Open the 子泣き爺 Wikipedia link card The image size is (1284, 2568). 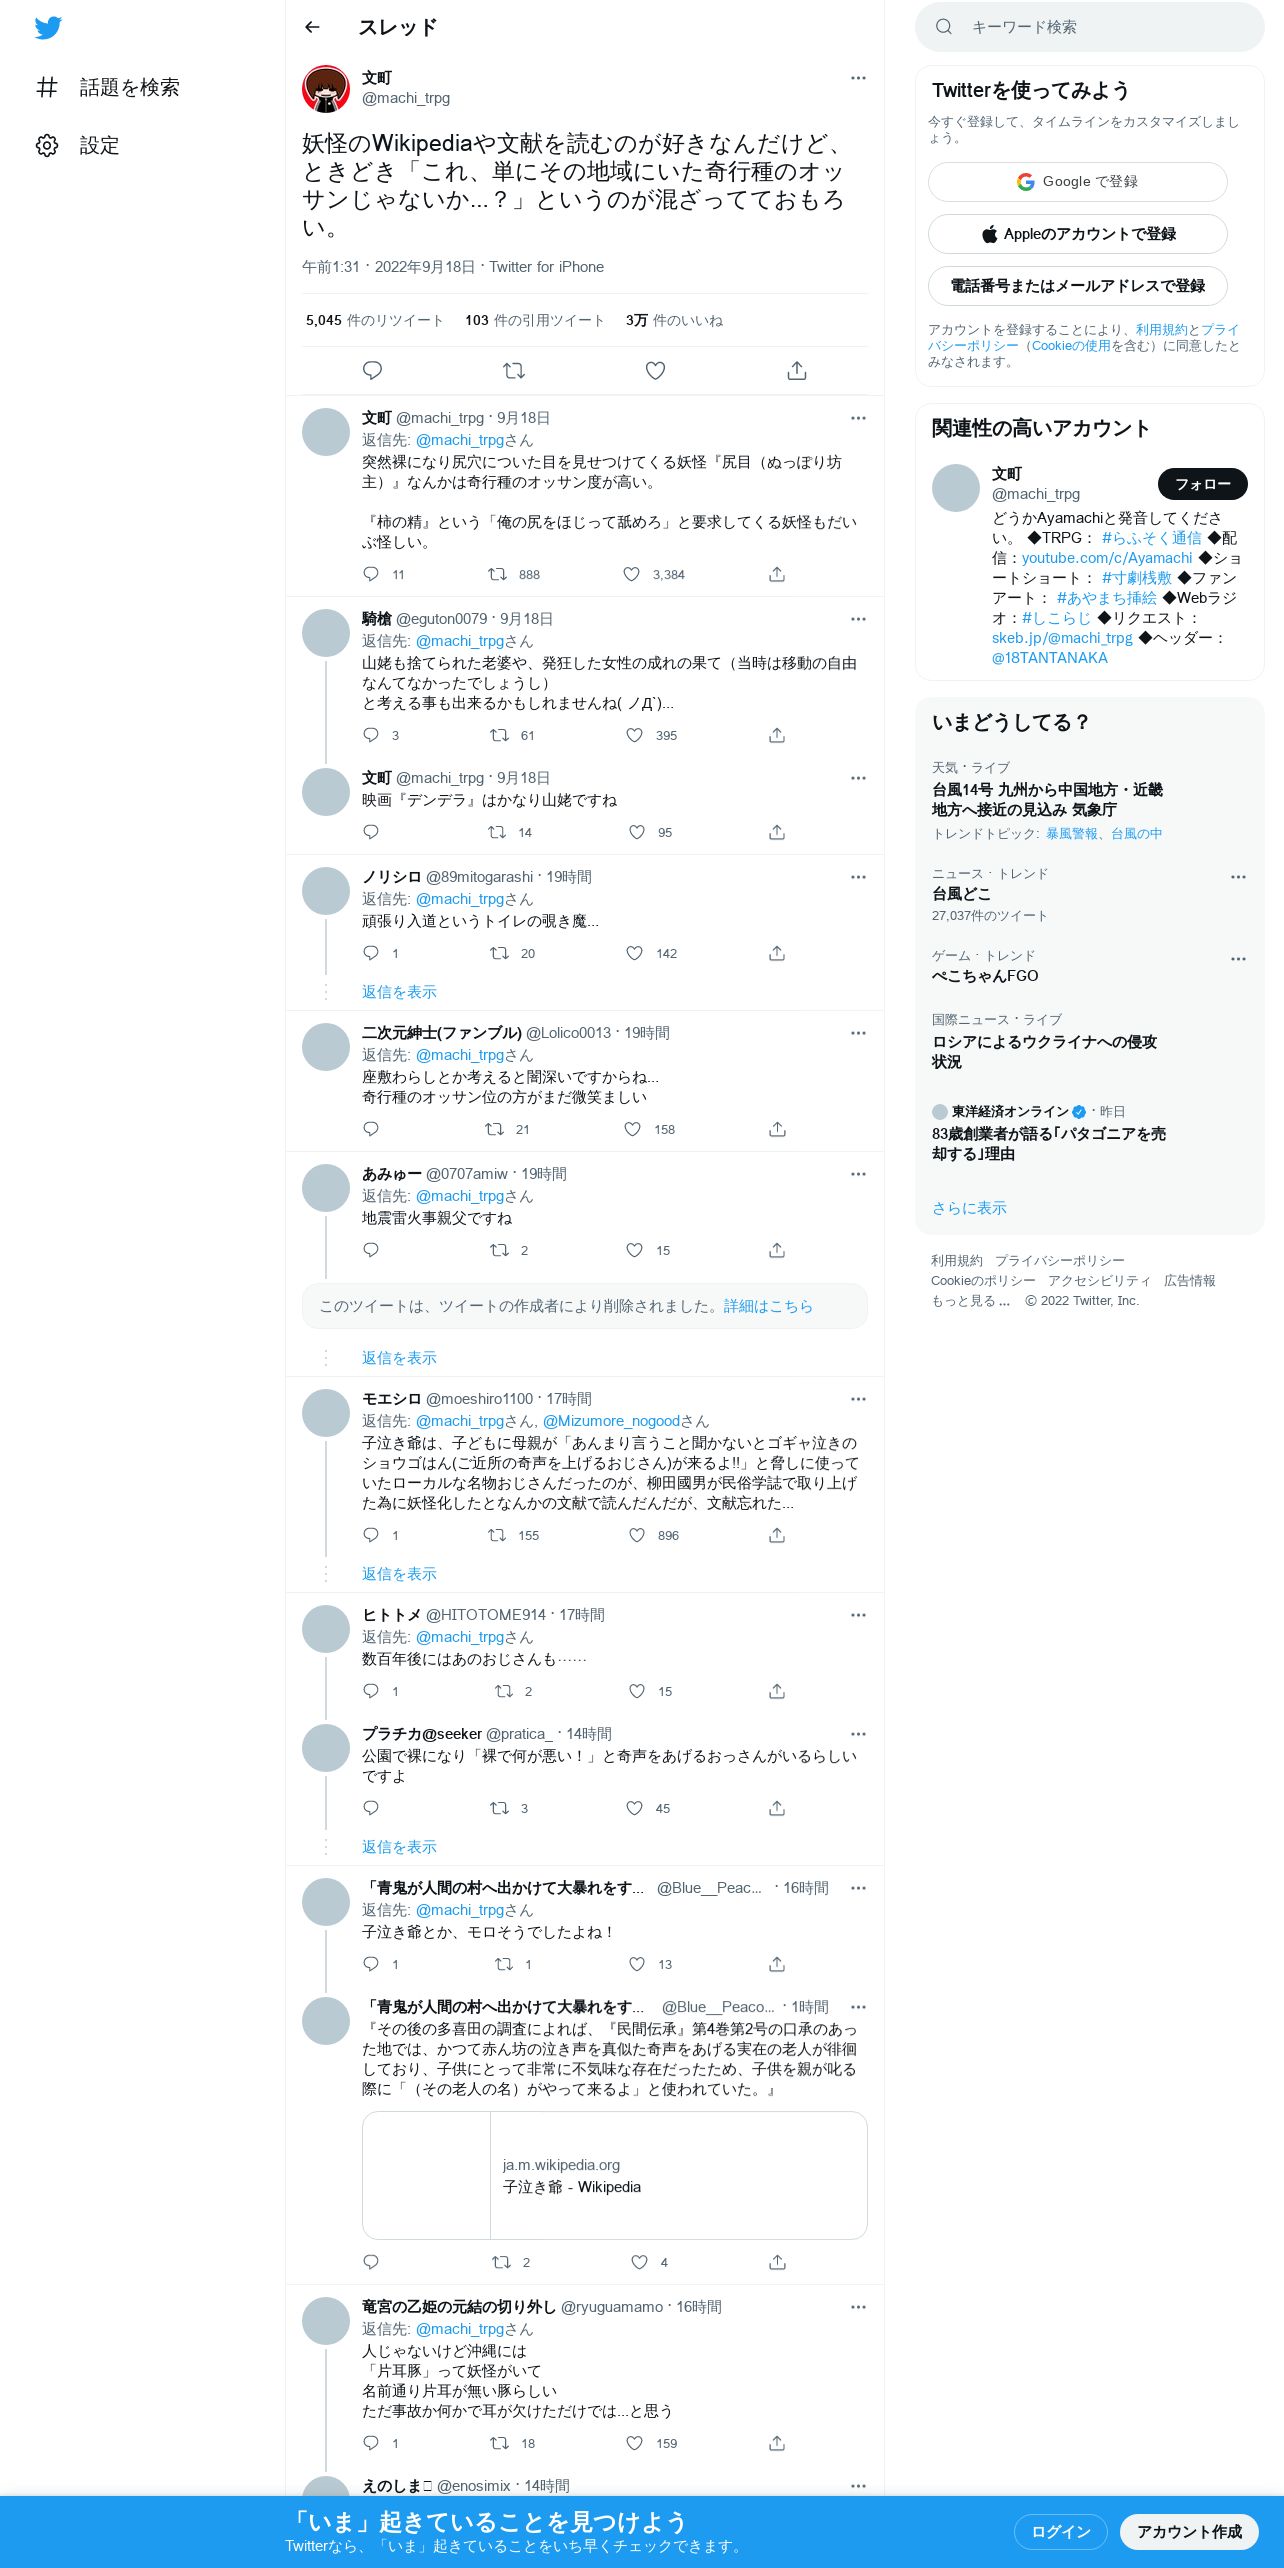click(615, 2176)
